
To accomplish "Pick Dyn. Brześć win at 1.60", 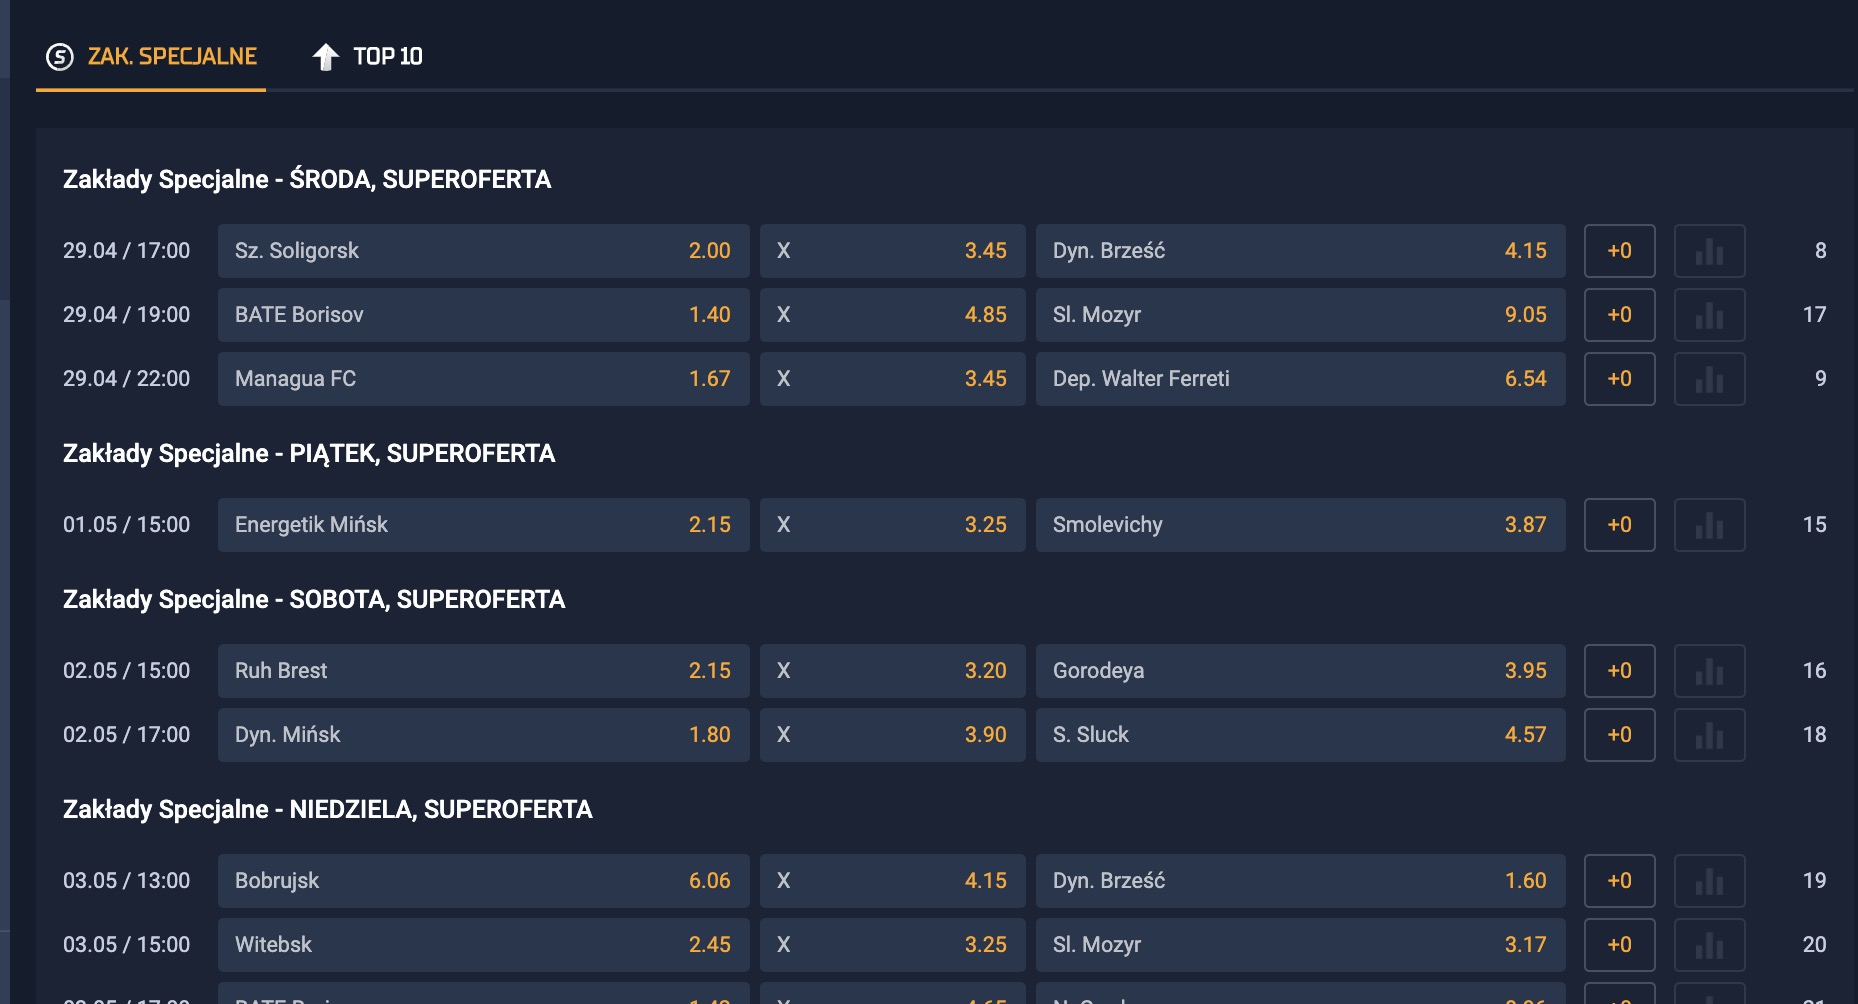I will coord(1300,881).
